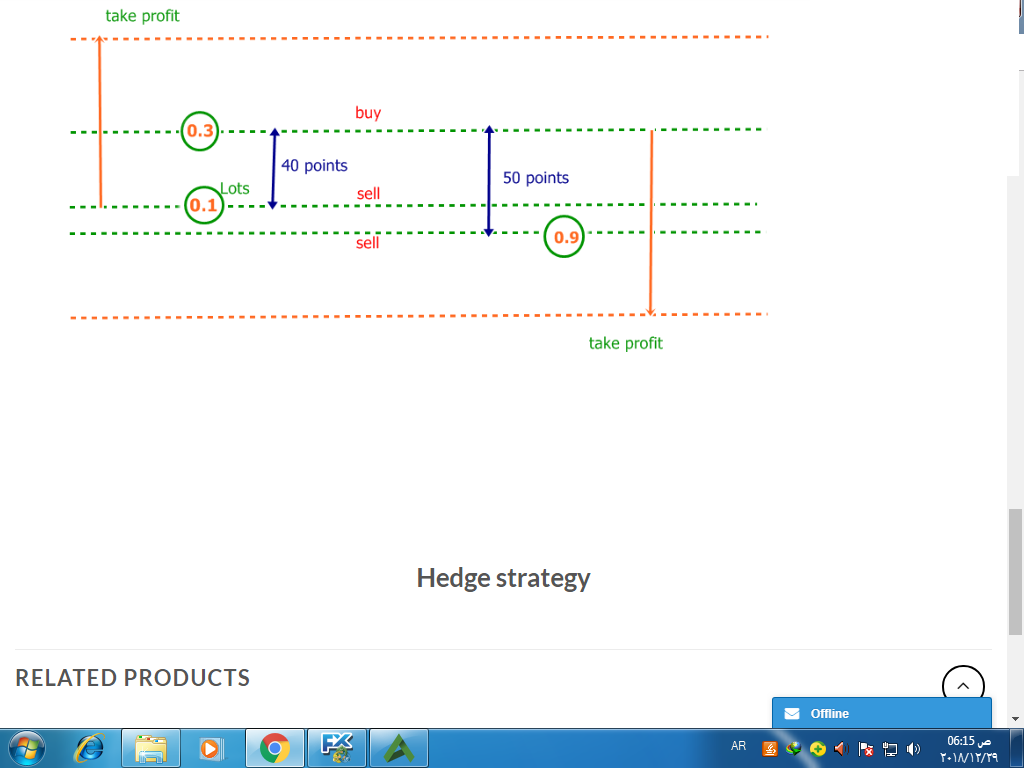Image resolution: width=1024 pixels, height=768 pixels.
Task: Click the AR input language indicator
Action: [x=738, y=746]
